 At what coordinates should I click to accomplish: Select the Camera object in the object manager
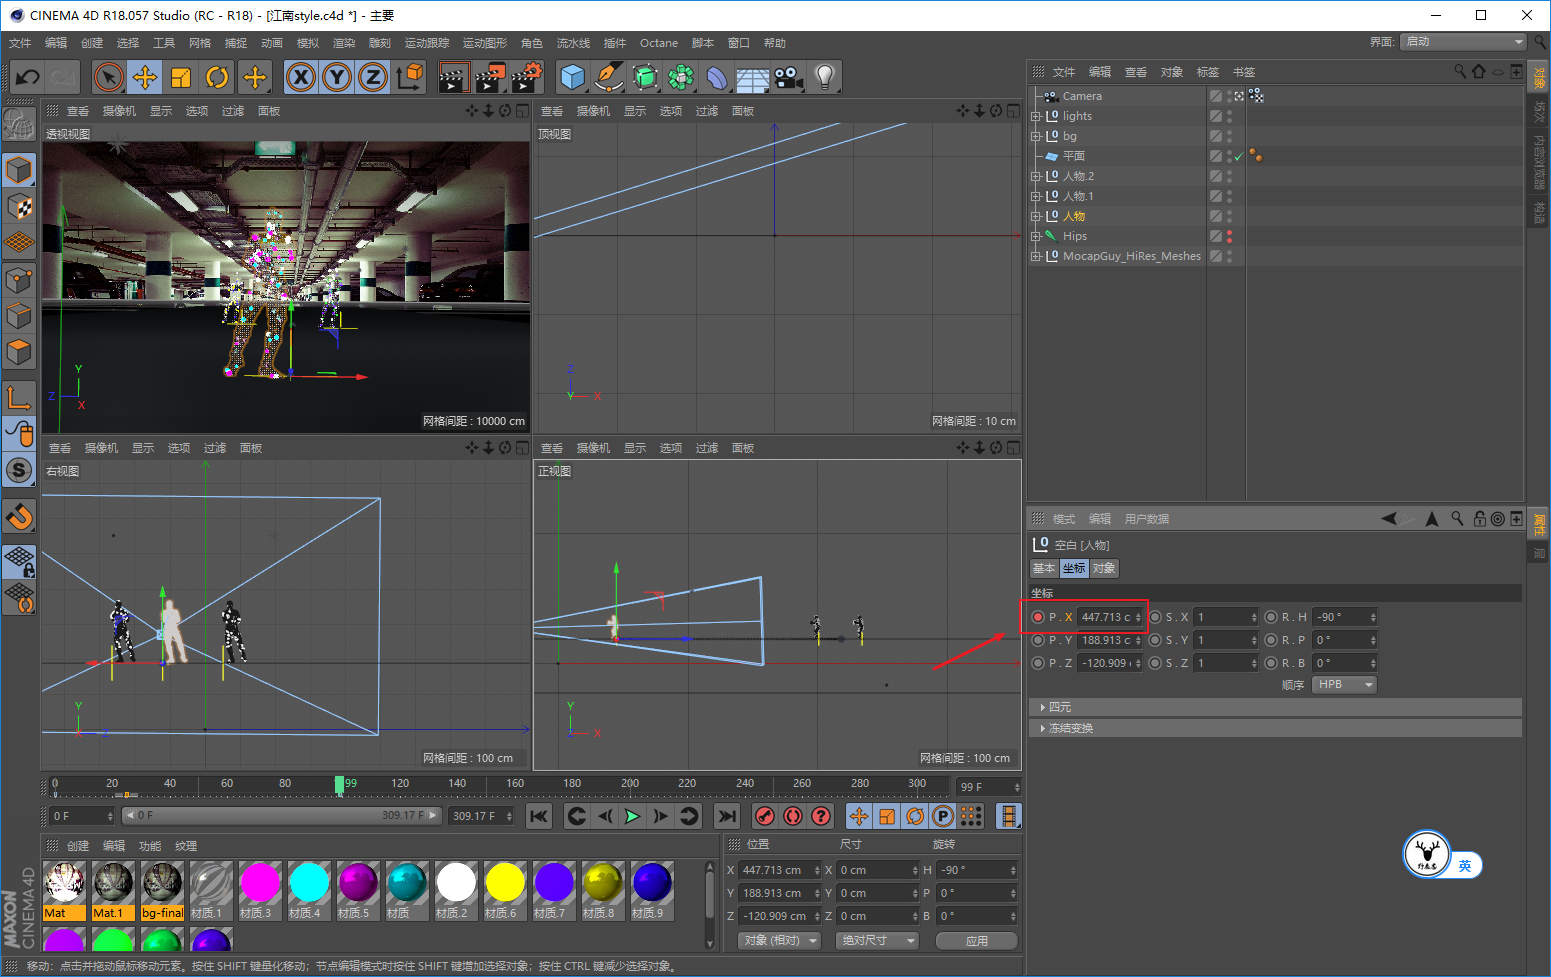[1082, 96]
